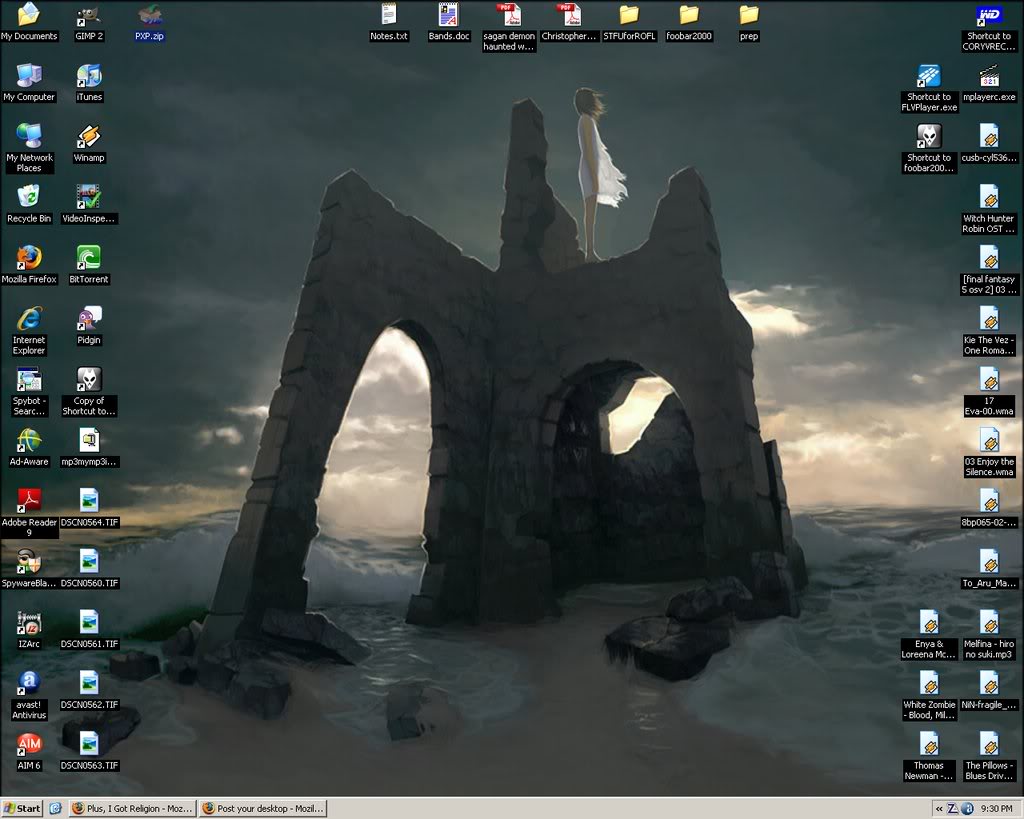Screen dimensions: 1024x819
Task: Open the BitTorrent shortcut
Action: click(89, 257)
